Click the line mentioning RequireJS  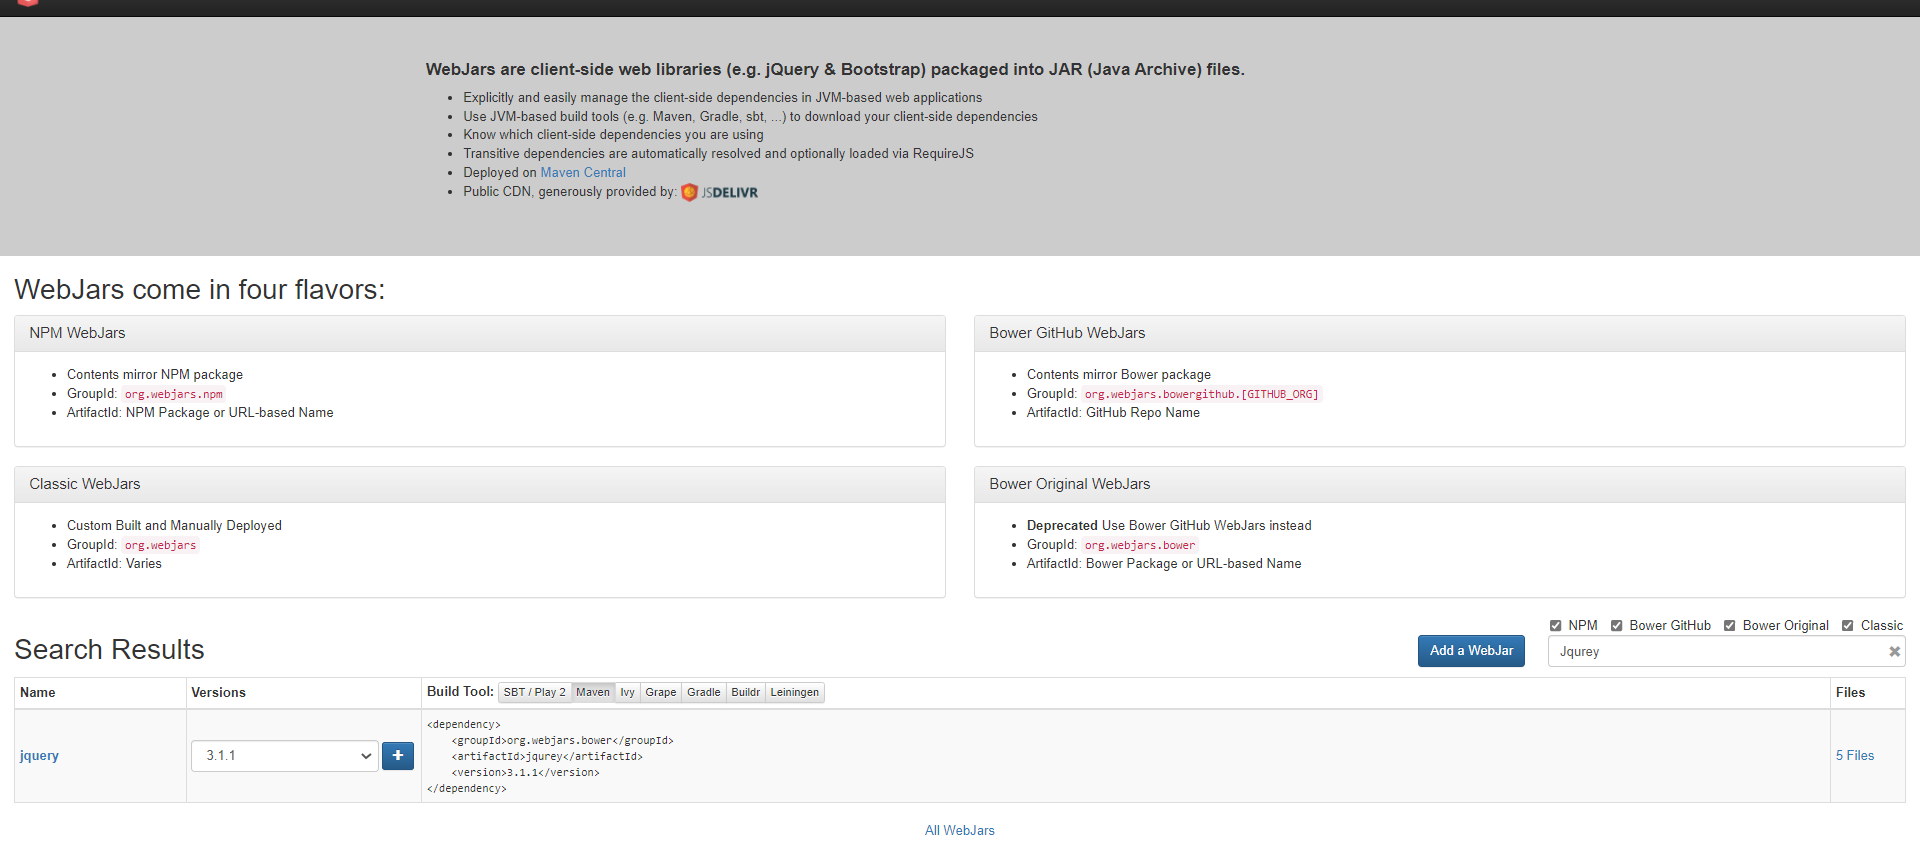click(x=718, y=154)
